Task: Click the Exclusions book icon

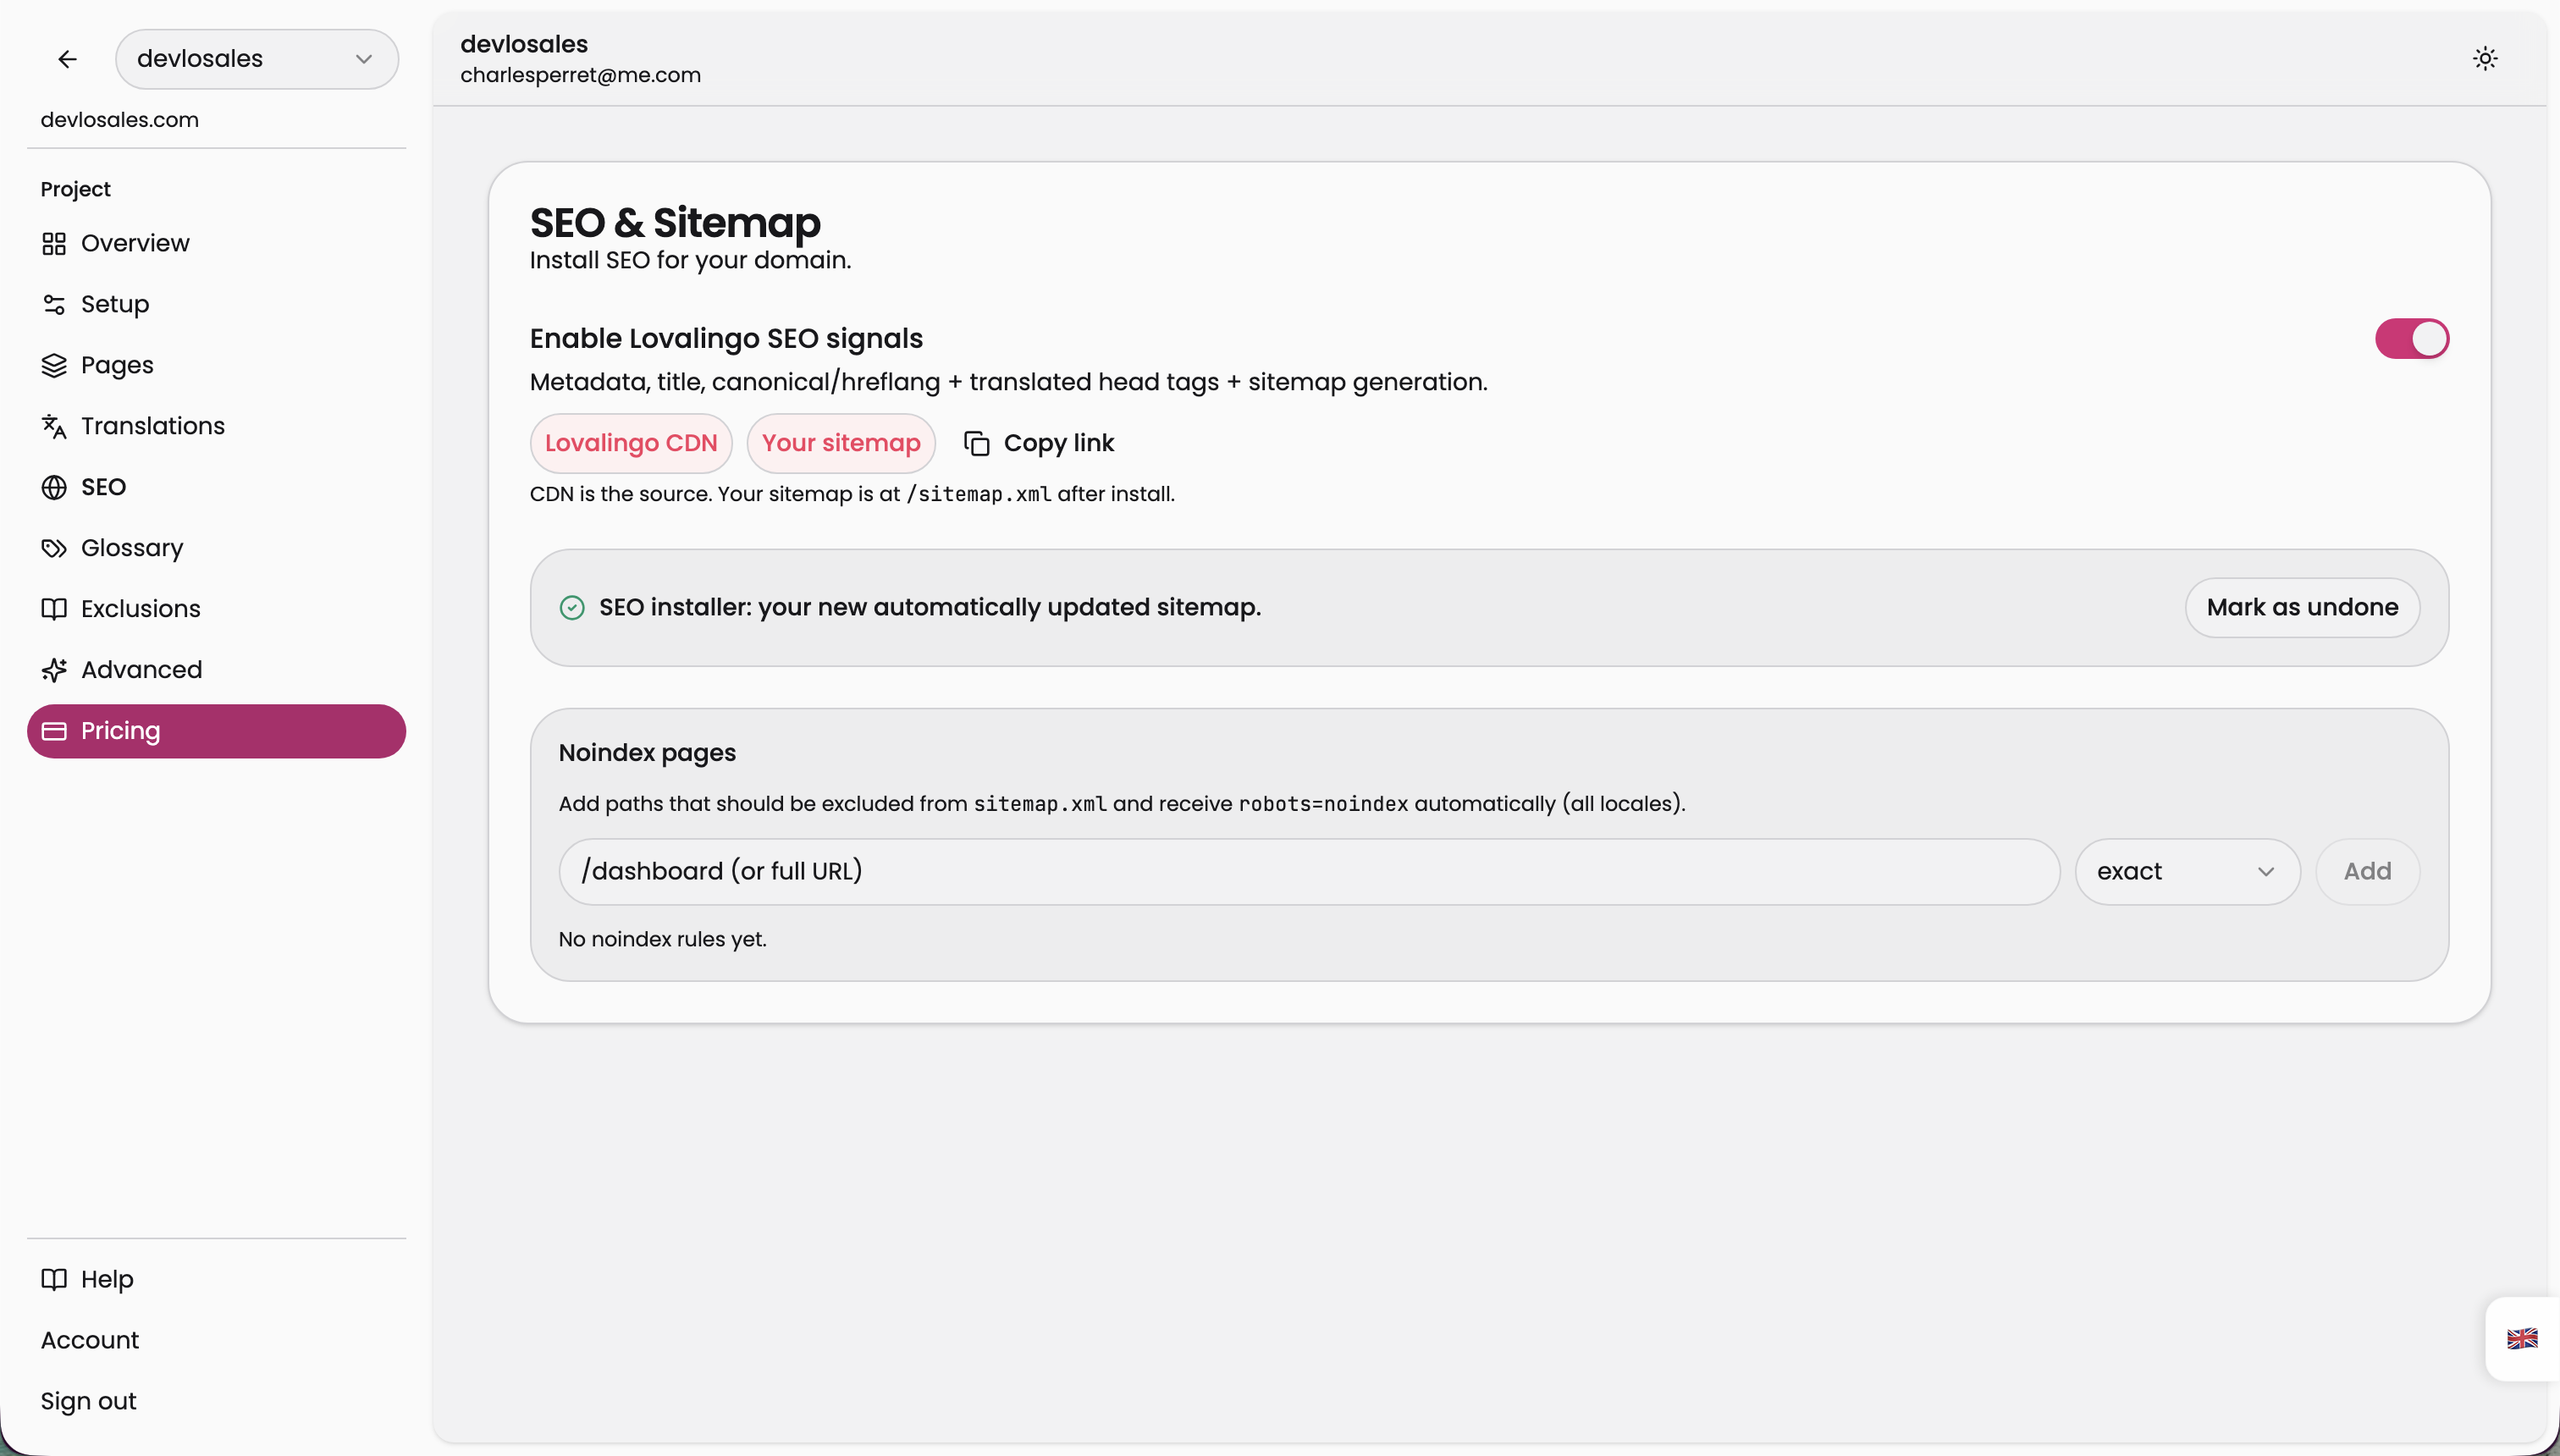Action: [x=55, y=608]
